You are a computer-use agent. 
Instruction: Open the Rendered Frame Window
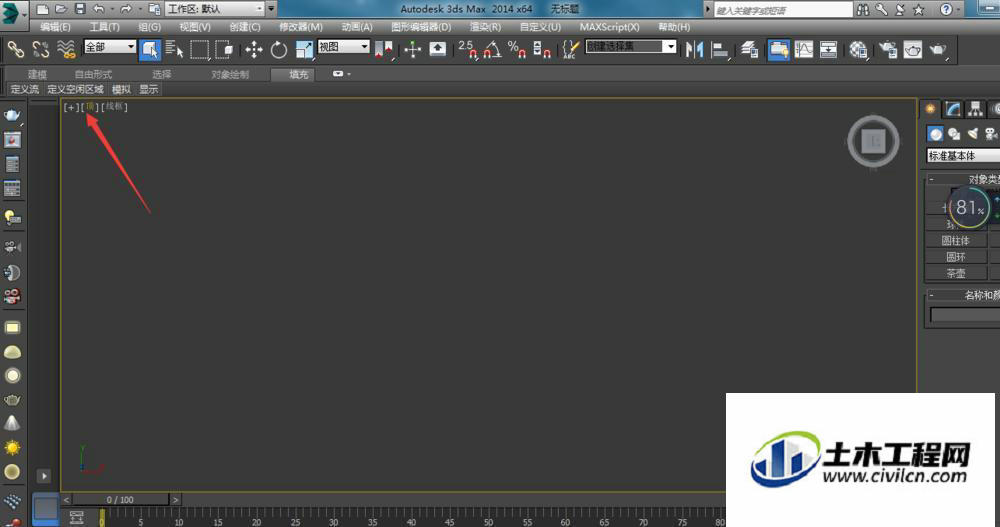coord(913,49)
